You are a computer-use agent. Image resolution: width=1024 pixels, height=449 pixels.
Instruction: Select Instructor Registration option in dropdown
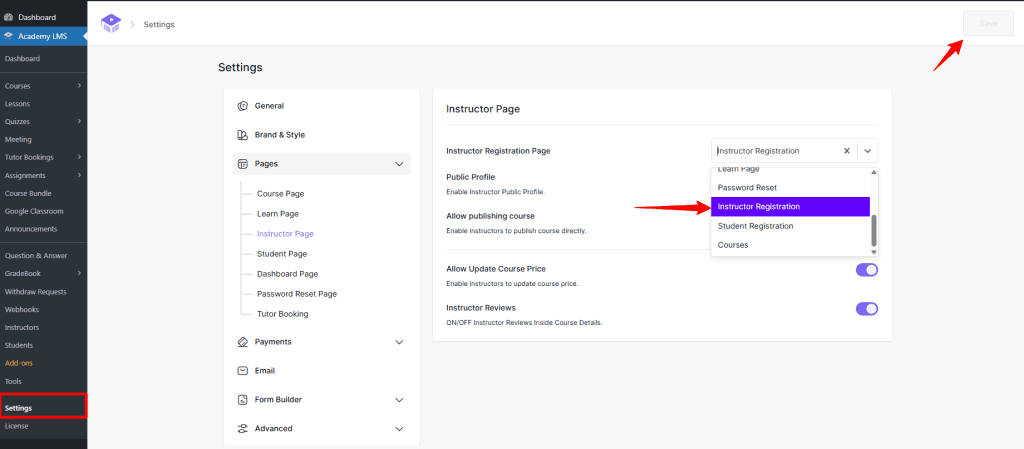(790, 207)
